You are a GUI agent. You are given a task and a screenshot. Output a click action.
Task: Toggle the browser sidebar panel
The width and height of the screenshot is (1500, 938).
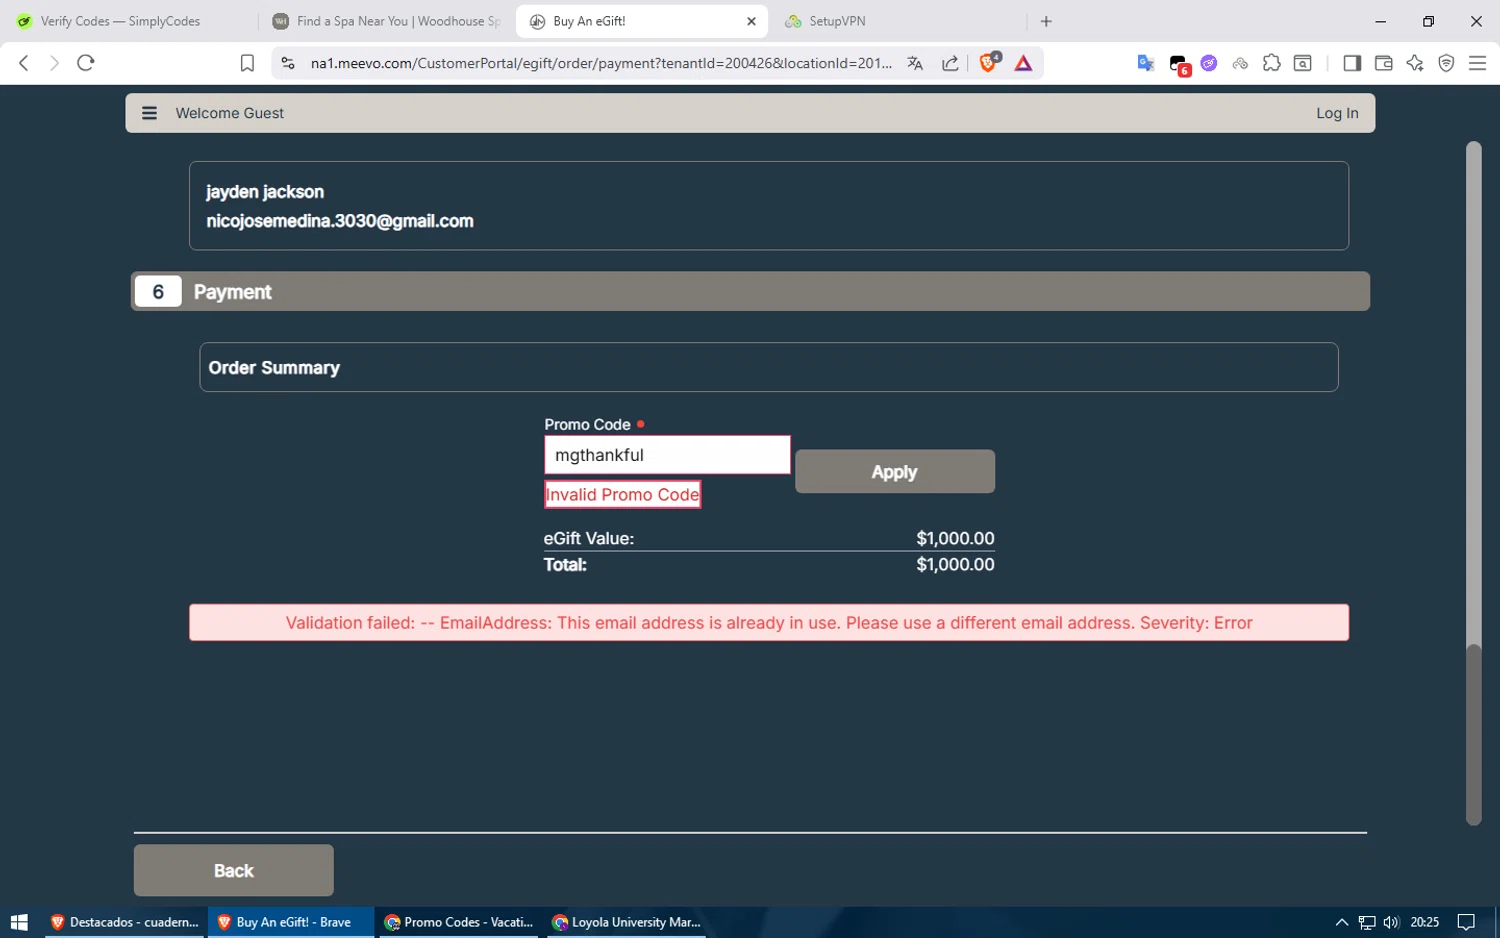point(1352,63)
